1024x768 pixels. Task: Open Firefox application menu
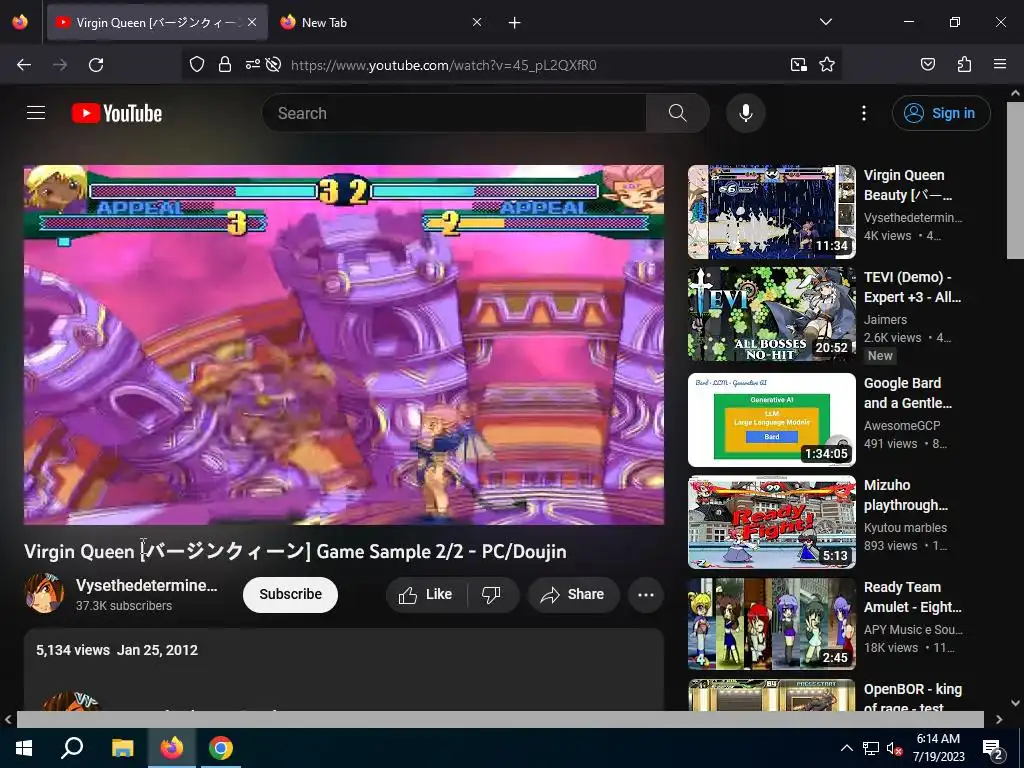pyautogui.click(x=999, y=65)
